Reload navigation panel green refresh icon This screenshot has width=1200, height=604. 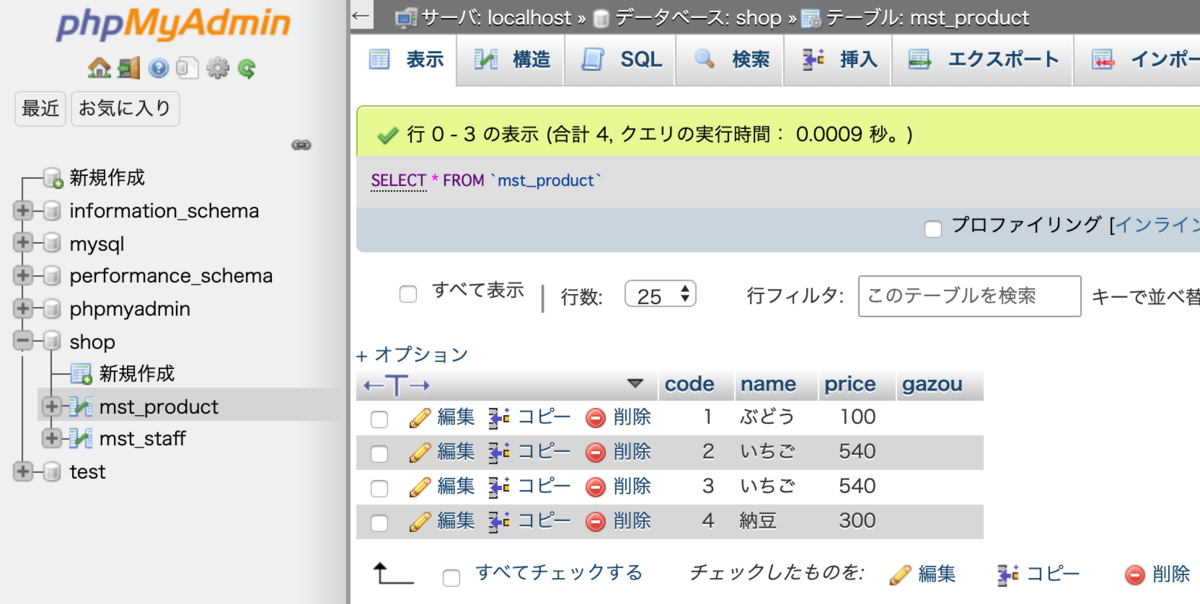pyautogui.click(x=246, y=68)
